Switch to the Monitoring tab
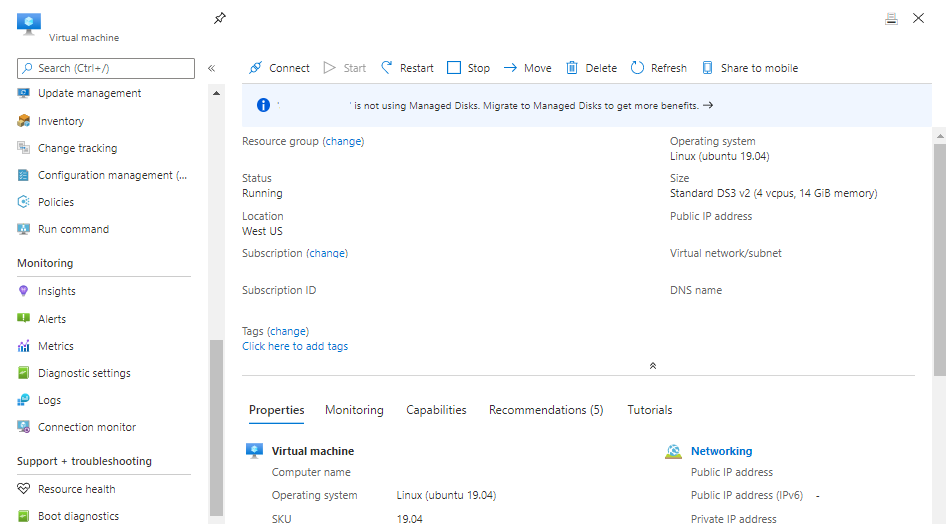 click(354, 410)
